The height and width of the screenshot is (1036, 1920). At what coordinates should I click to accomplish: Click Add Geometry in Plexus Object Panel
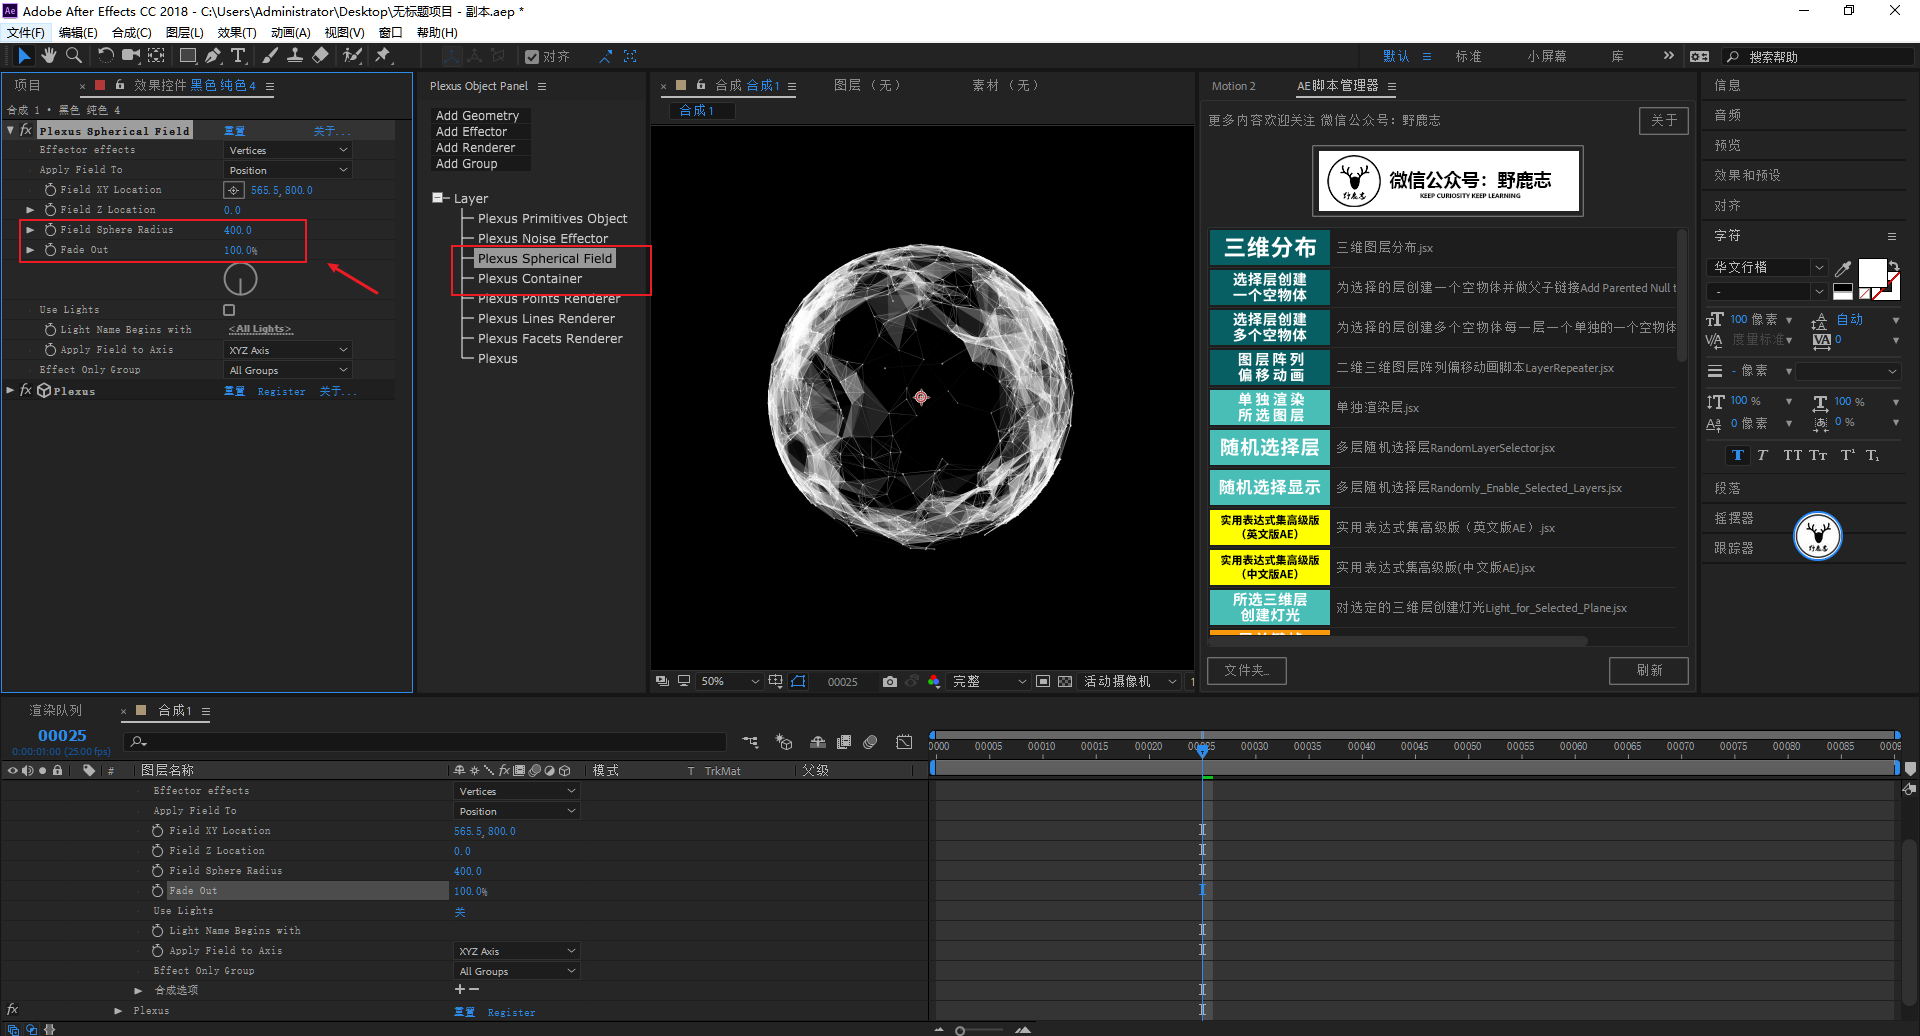click(477, 115)
